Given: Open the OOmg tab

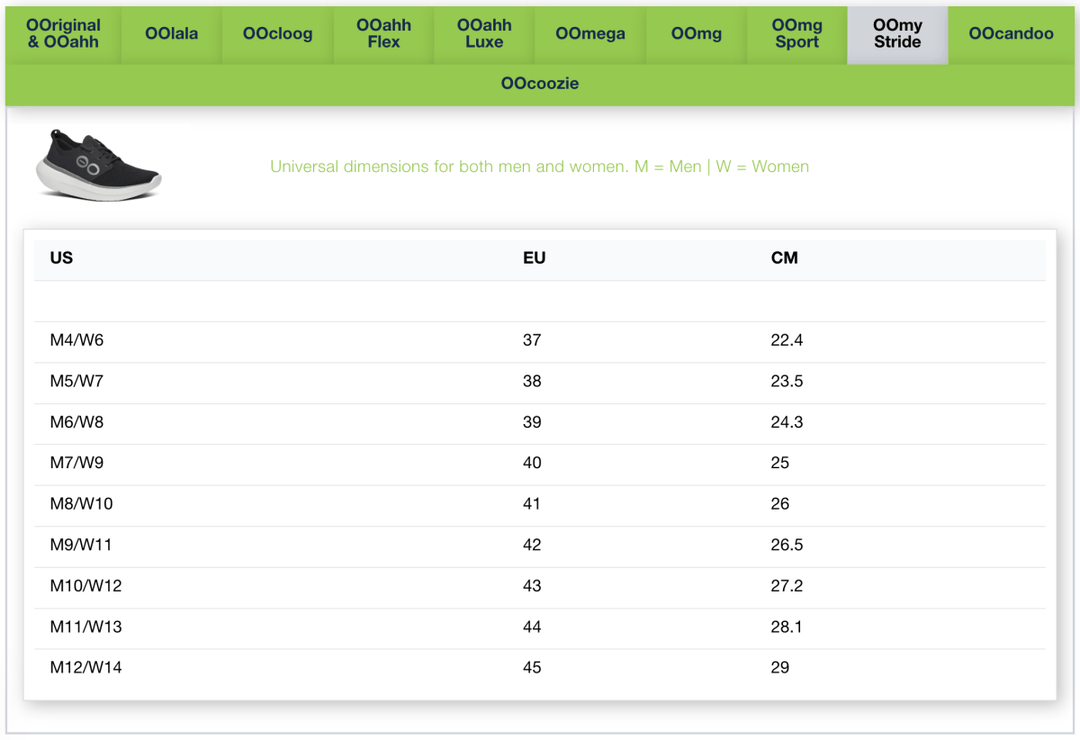Looking at the screenshot, I should (696, 34).
